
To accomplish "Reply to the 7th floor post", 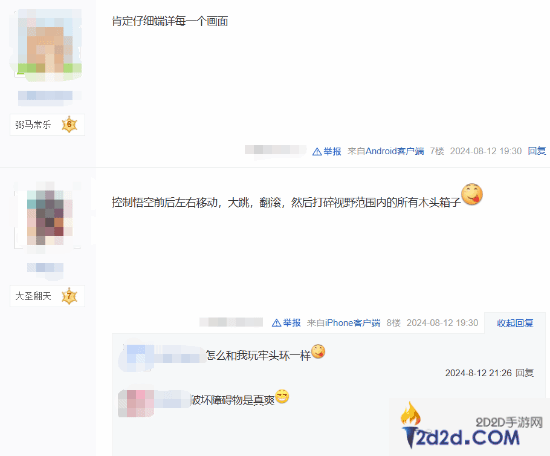I will coord(537,151).
